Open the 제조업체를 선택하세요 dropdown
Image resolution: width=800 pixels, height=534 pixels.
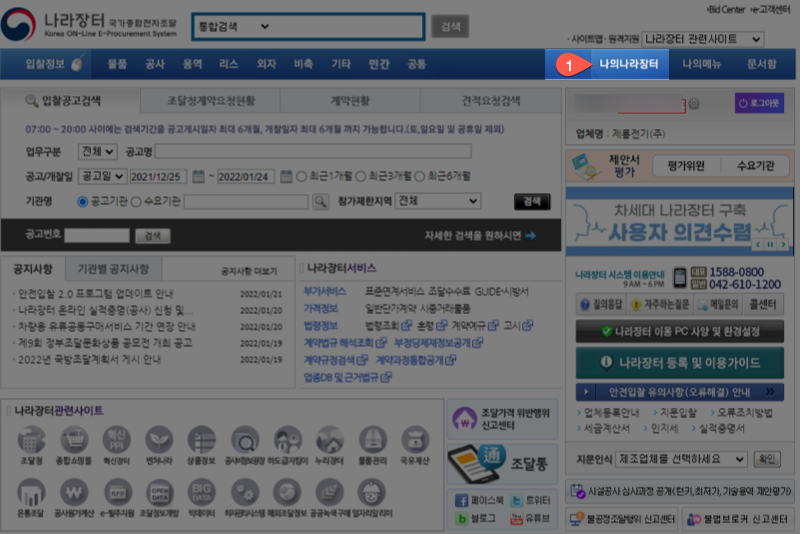click(681, 459)
